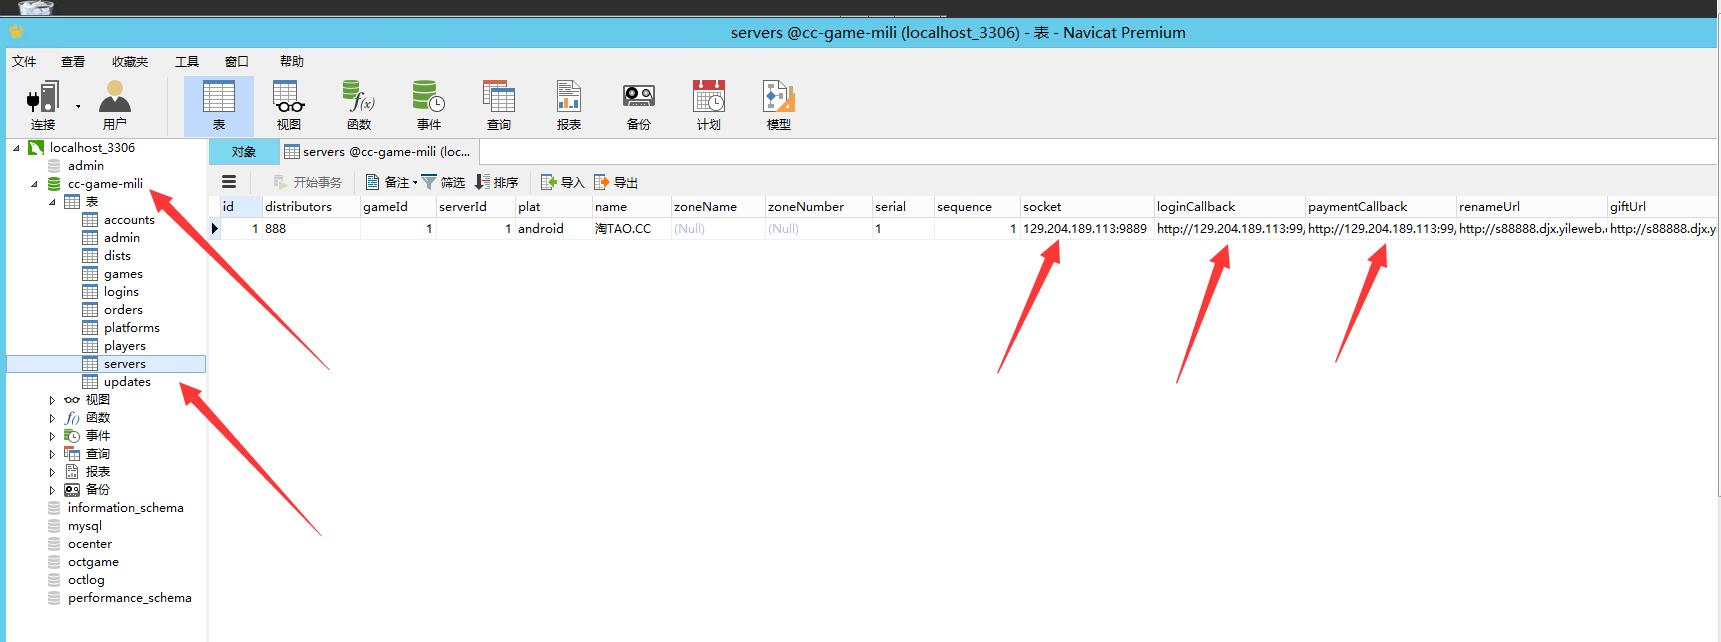Expand the 视图 tree node

click(x=52, y=400)
